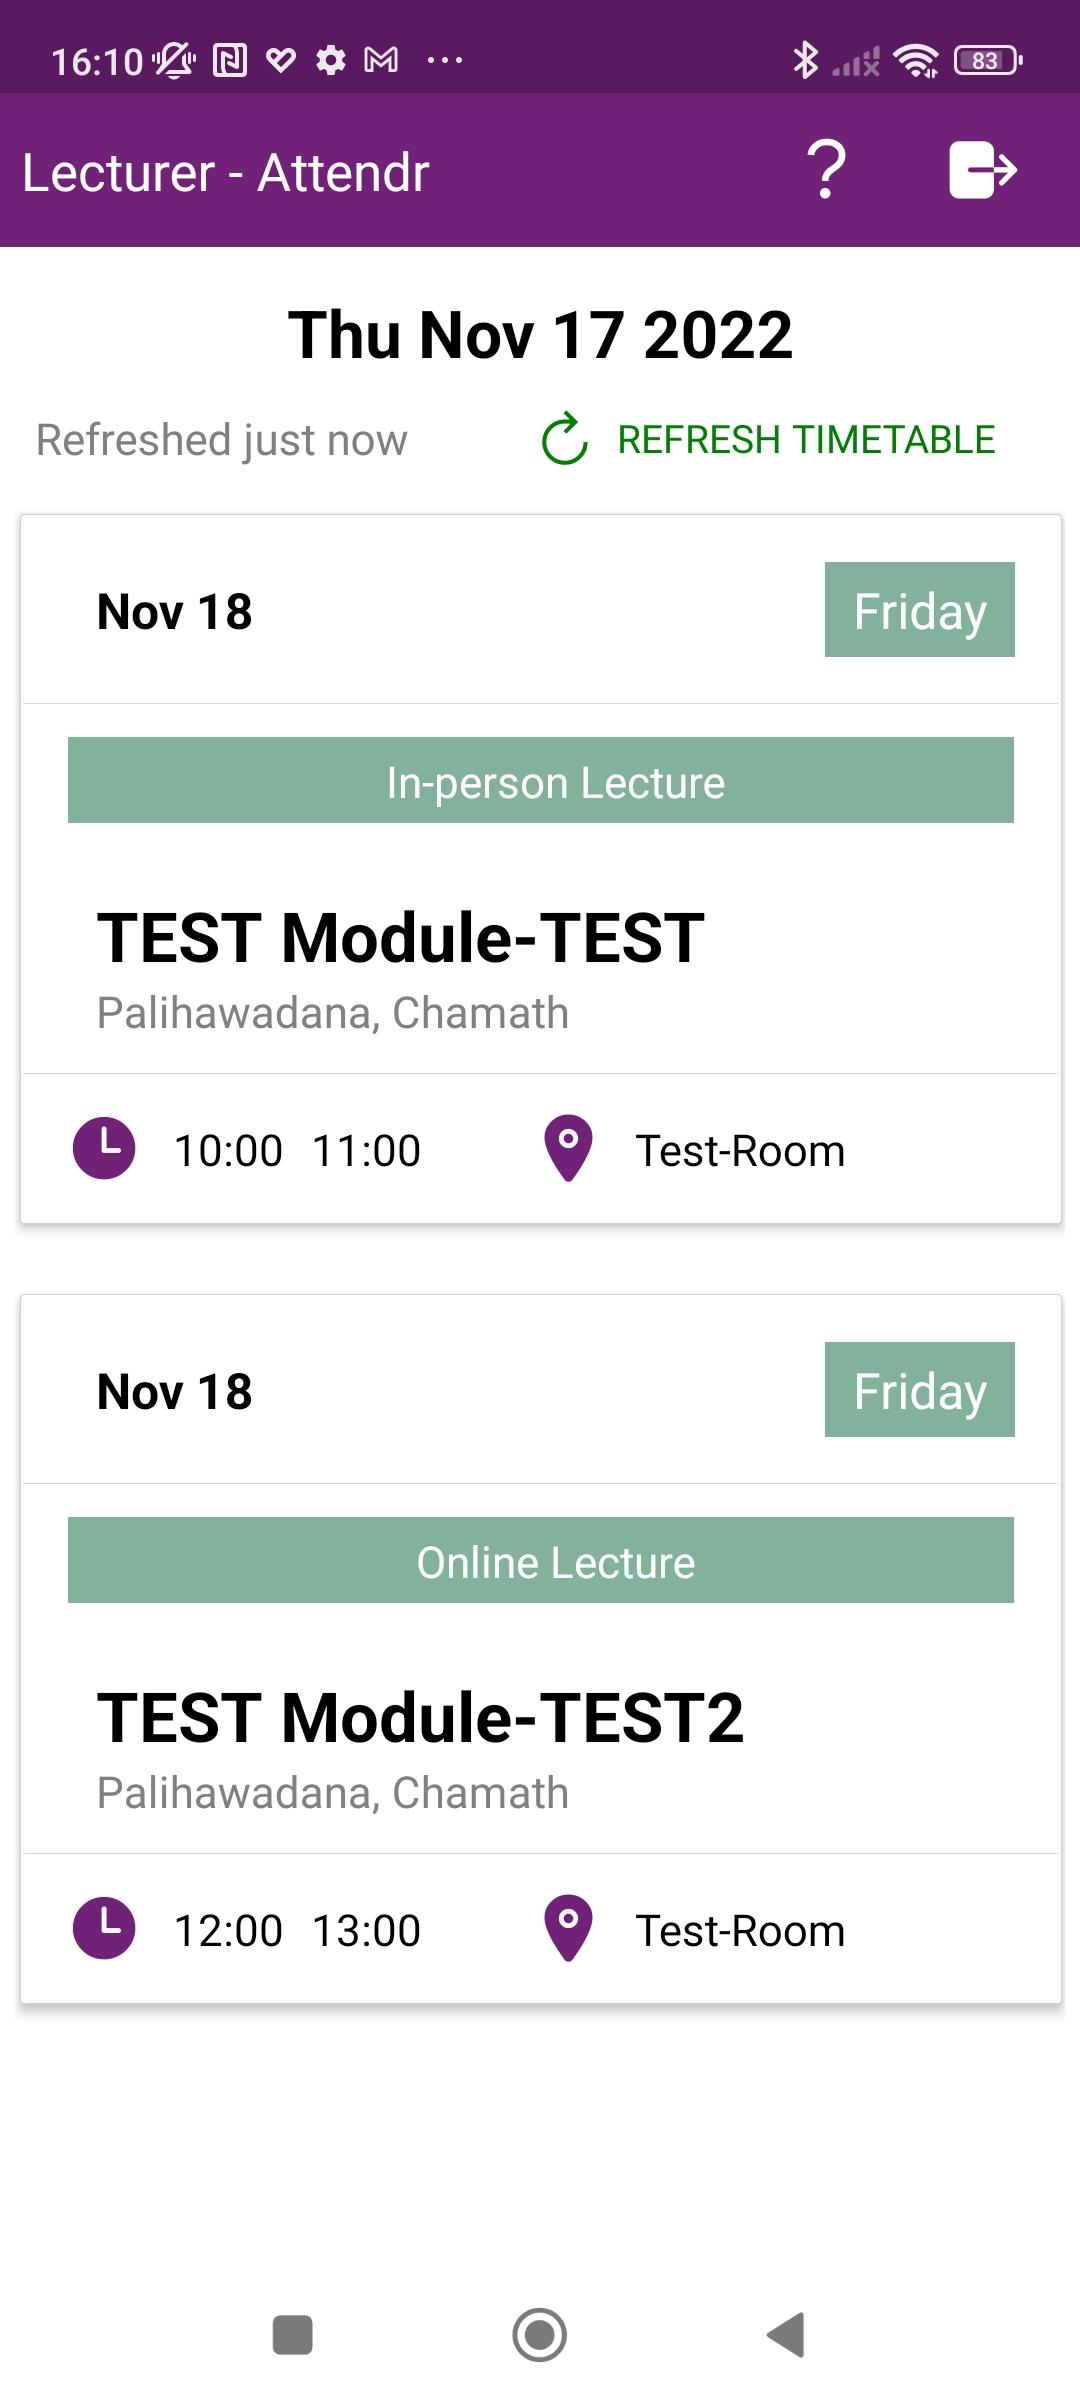Select the In-person Lecture banner
The height and width of the screenshot is (2400, 1080).
coord(541,780)
